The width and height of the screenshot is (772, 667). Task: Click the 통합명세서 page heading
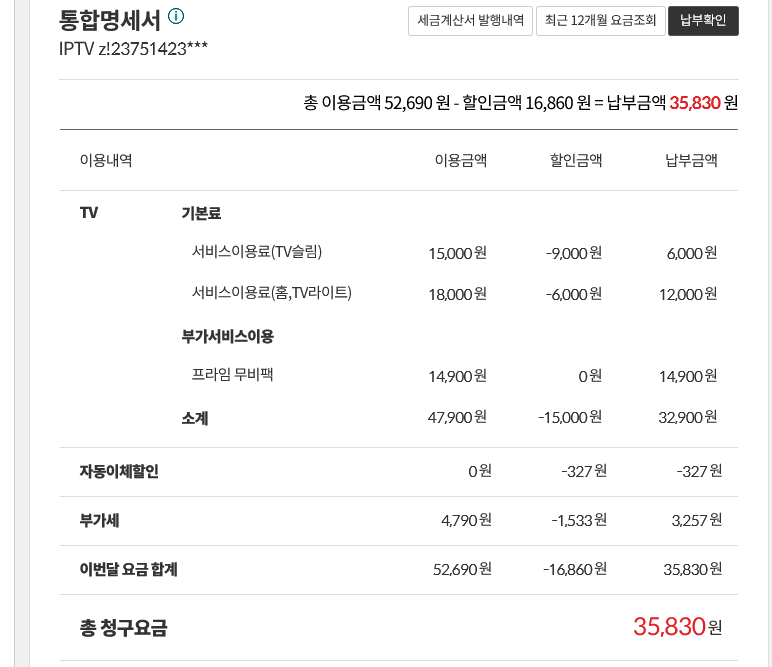[x=109, y=19]
